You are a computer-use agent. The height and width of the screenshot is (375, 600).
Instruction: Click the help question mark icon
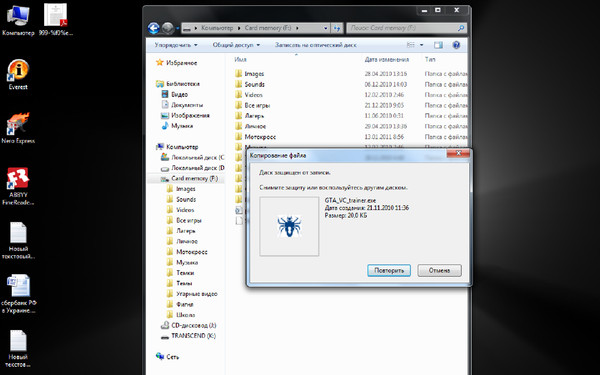[x=456, y=45]
